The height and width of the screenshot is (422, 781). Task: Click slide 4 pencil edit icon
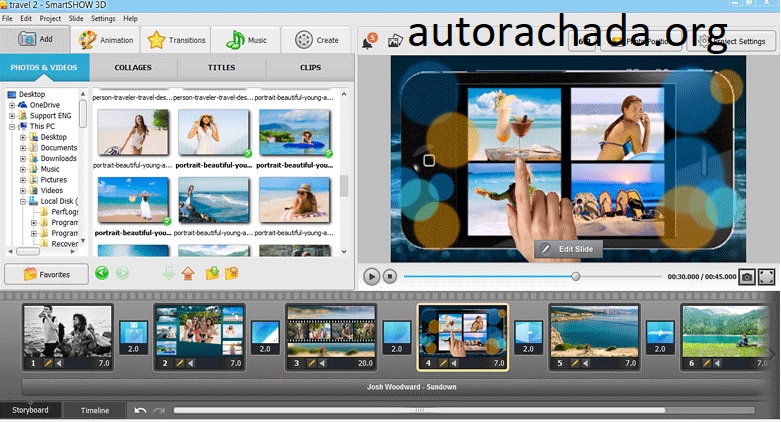(443, 363)
